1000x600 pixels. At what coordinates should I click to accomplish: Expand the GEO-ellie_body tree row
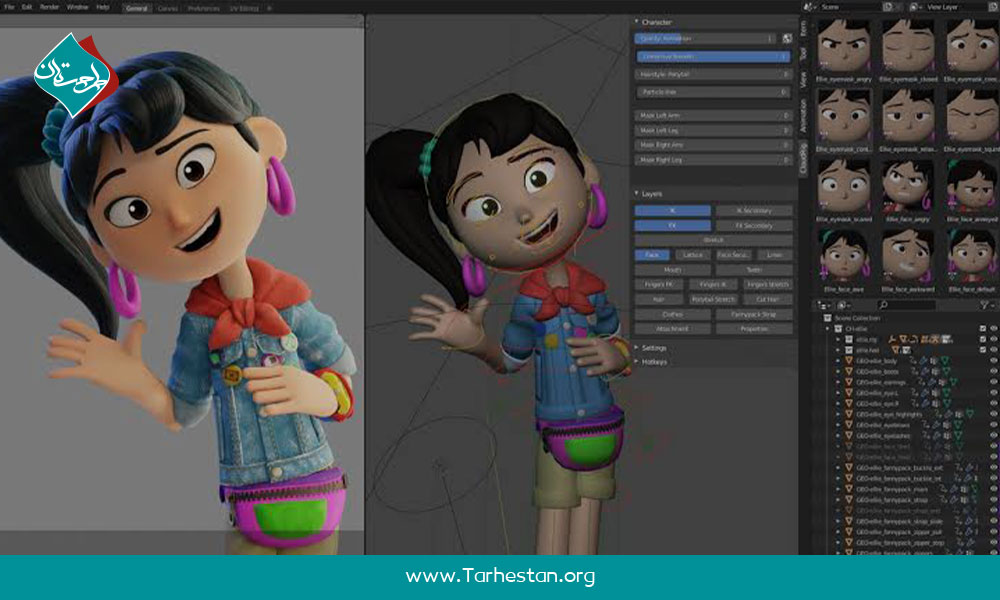838,361
